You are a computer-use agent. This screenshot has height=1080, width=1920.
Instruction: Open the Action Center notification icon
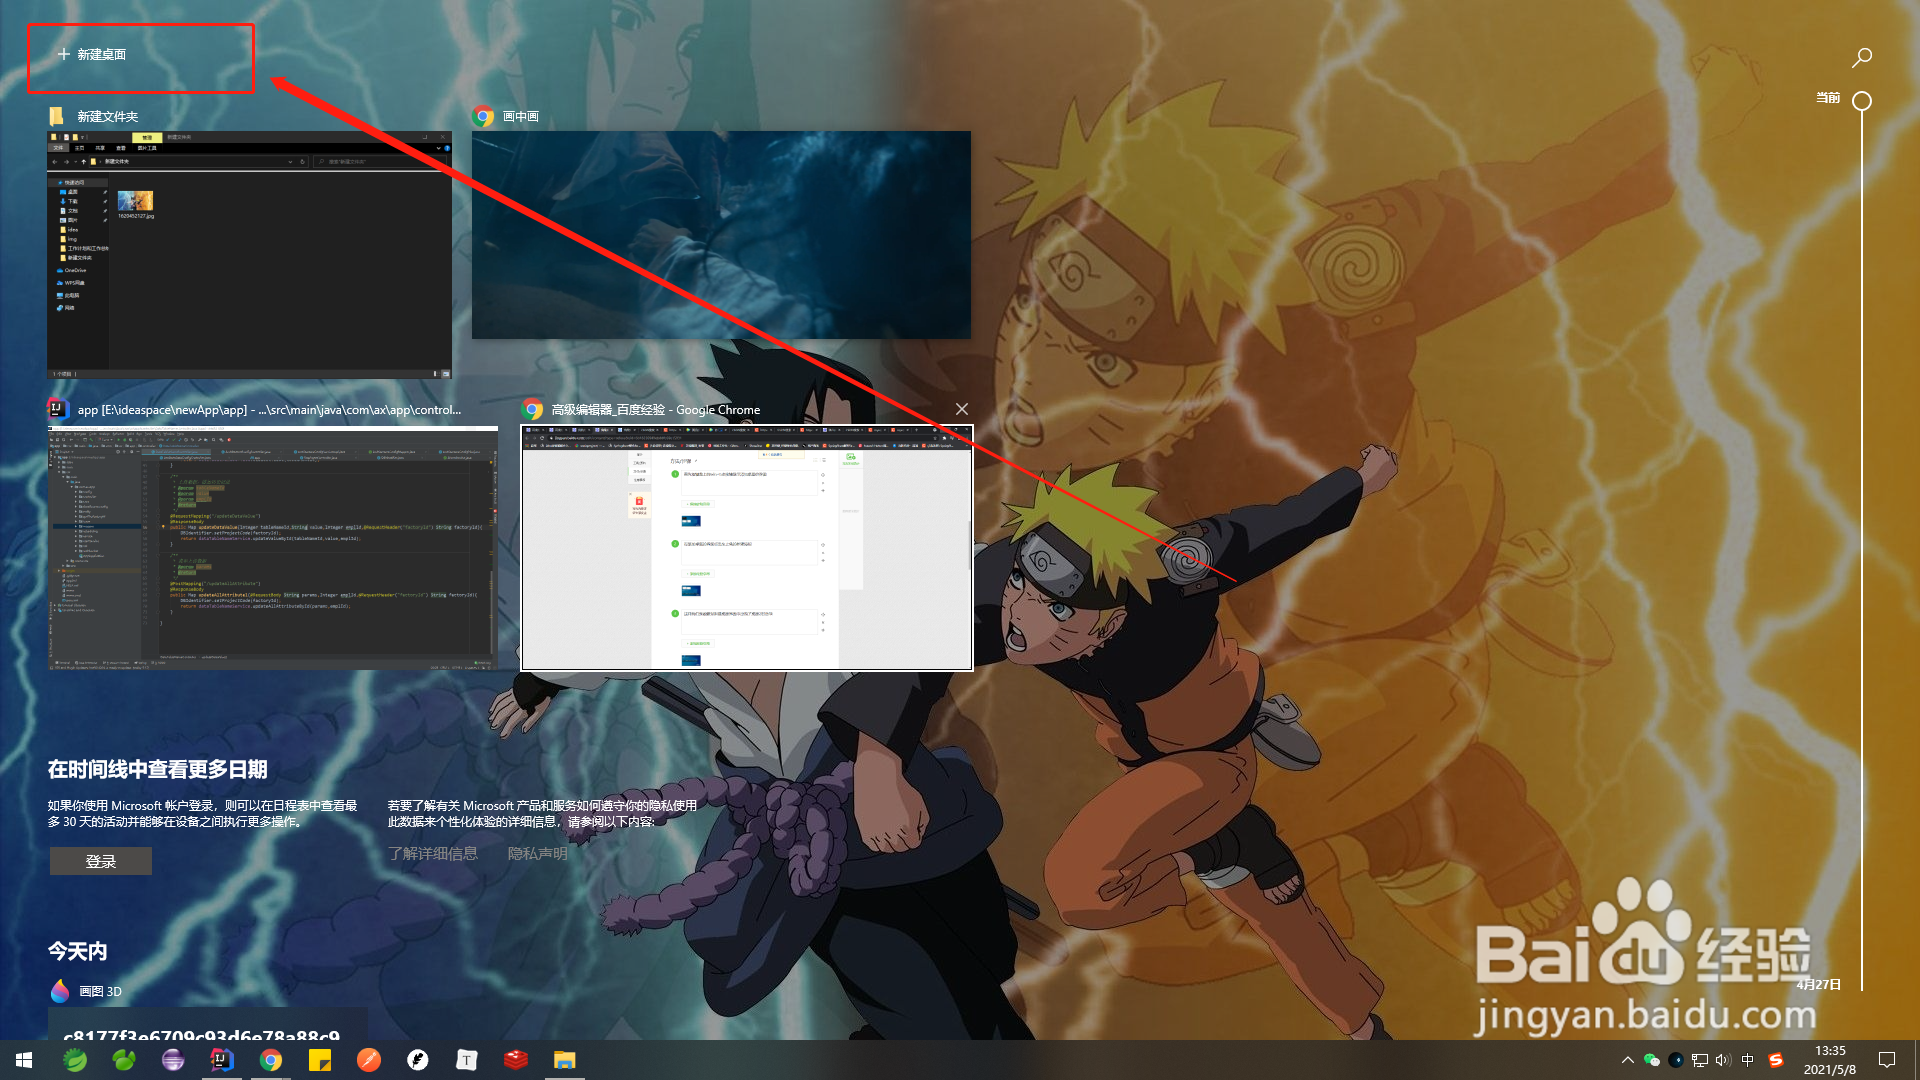click(1887, 1060)
